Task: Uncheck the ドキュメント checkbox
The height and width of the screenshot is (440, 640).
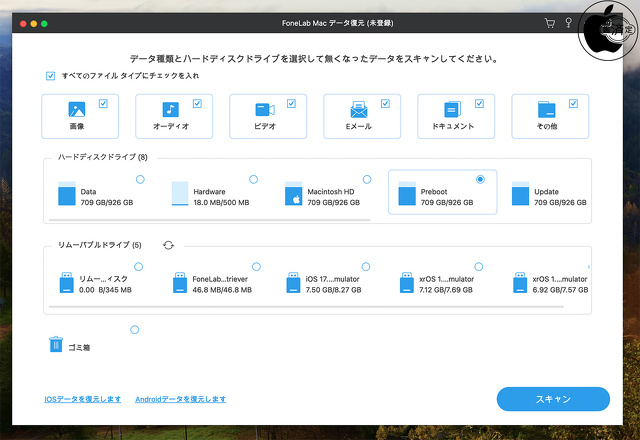Action: click(x=480, y=104)
